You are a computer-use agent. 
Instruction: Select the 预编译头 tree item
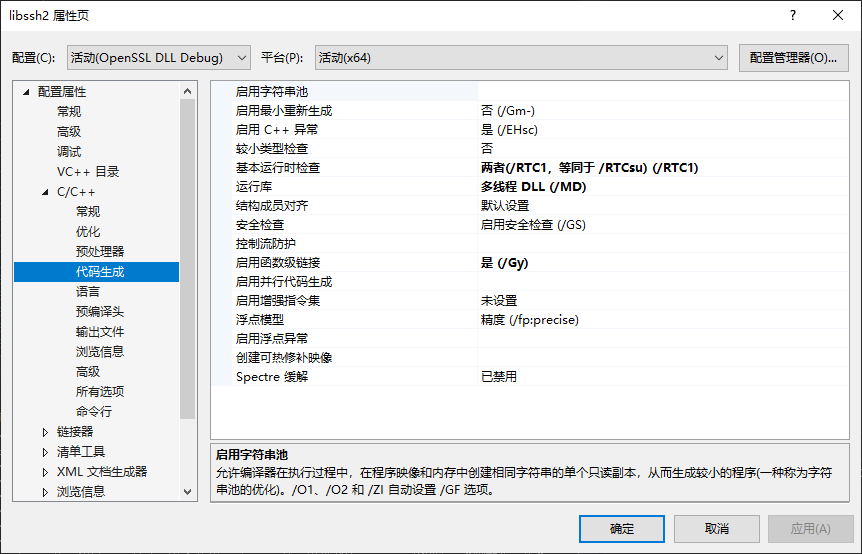tap(100, 312)
